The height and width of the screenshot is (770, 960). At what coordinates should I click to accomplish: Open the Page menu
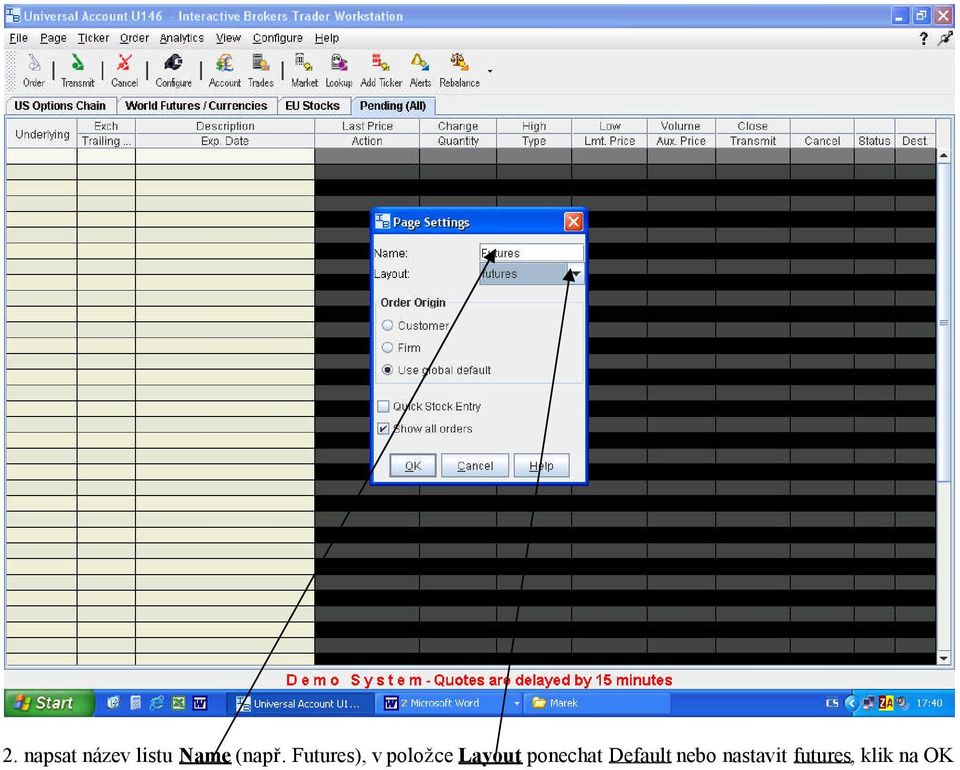[53, 38]
